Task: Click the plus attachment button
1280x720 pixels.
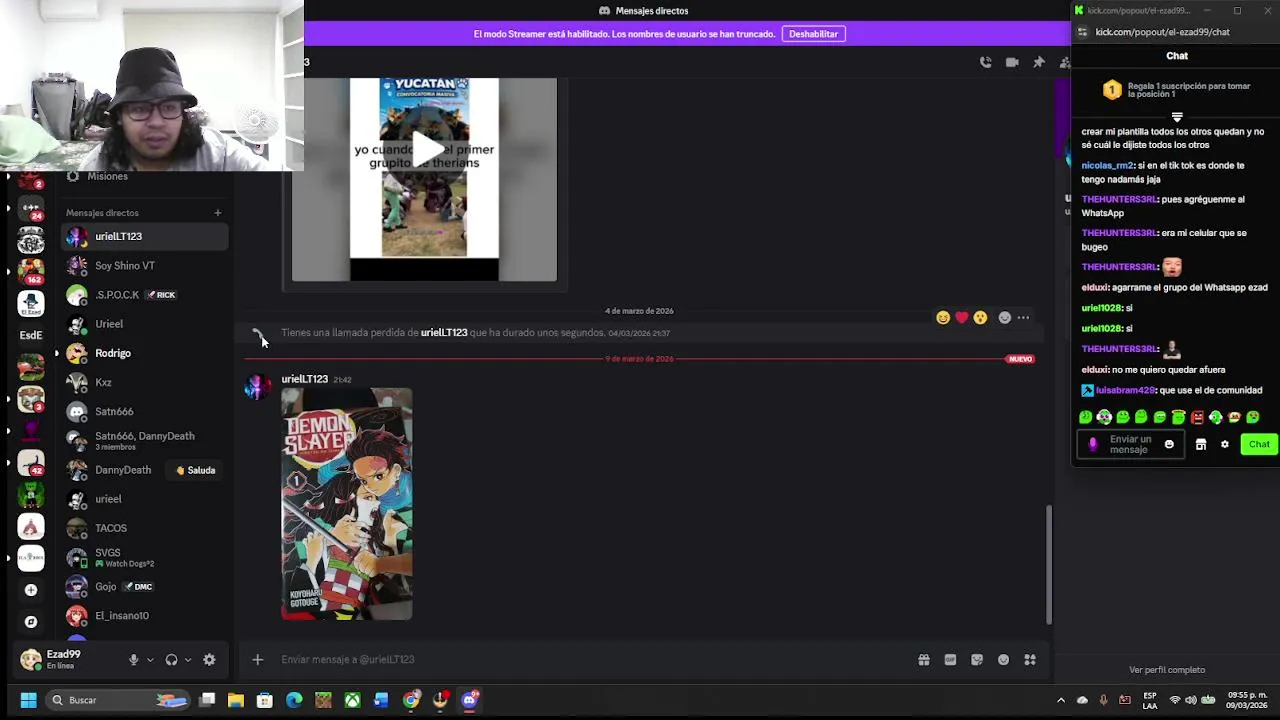Action: pos(257,660)
